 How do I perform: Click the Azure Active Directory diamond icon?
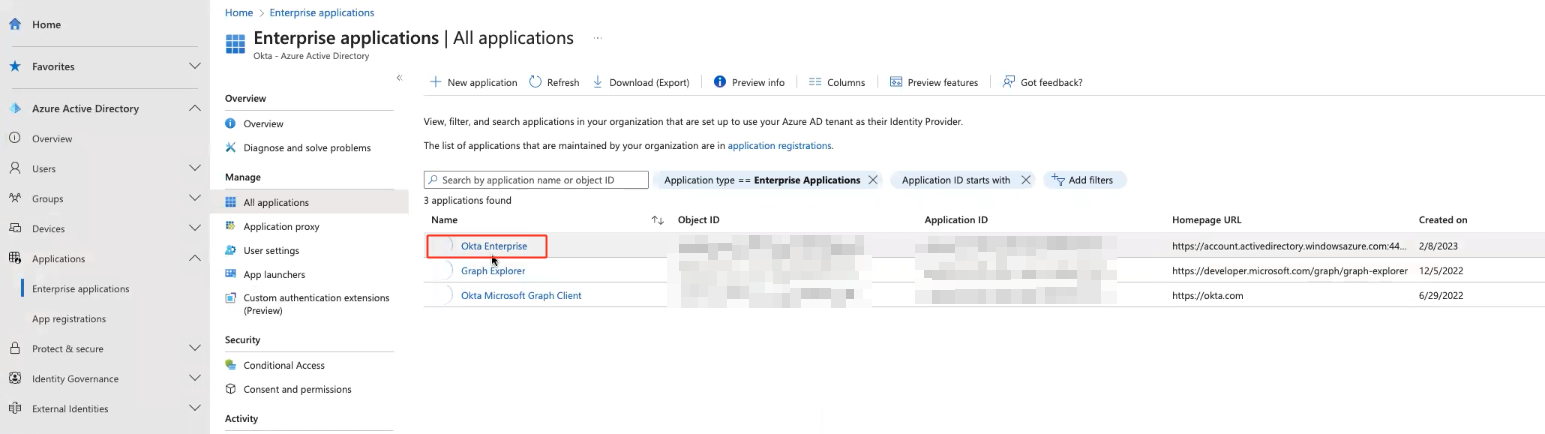15,108
